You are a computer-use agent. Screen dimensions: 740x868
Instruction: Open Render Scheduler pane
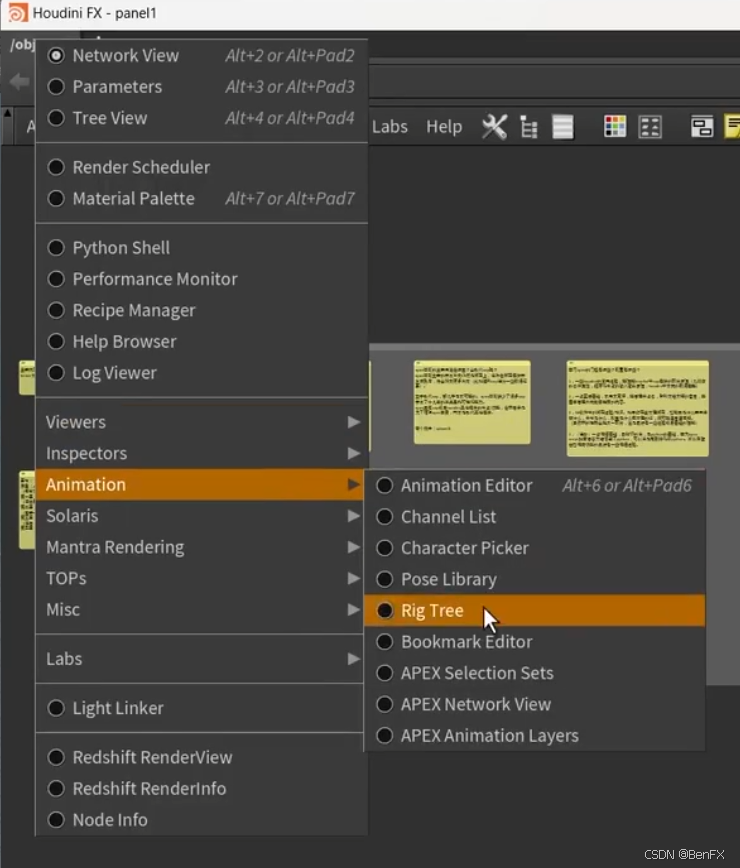(201, 167)
